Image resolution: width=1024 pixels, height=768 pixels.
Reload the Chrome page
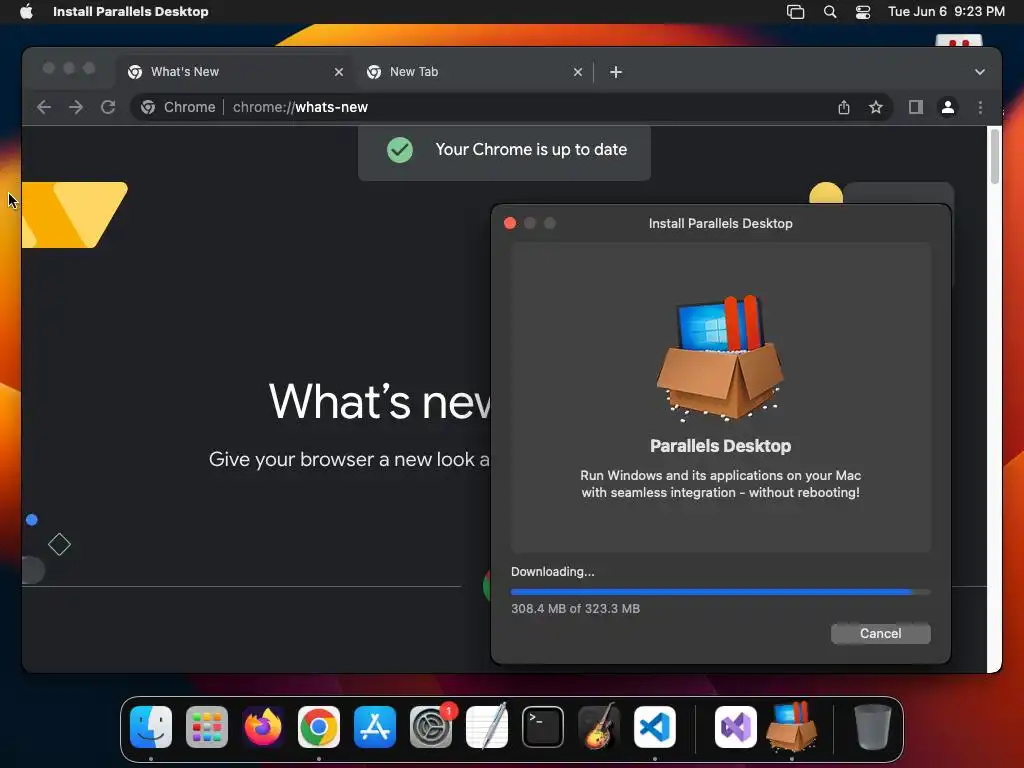pos(108,107)
